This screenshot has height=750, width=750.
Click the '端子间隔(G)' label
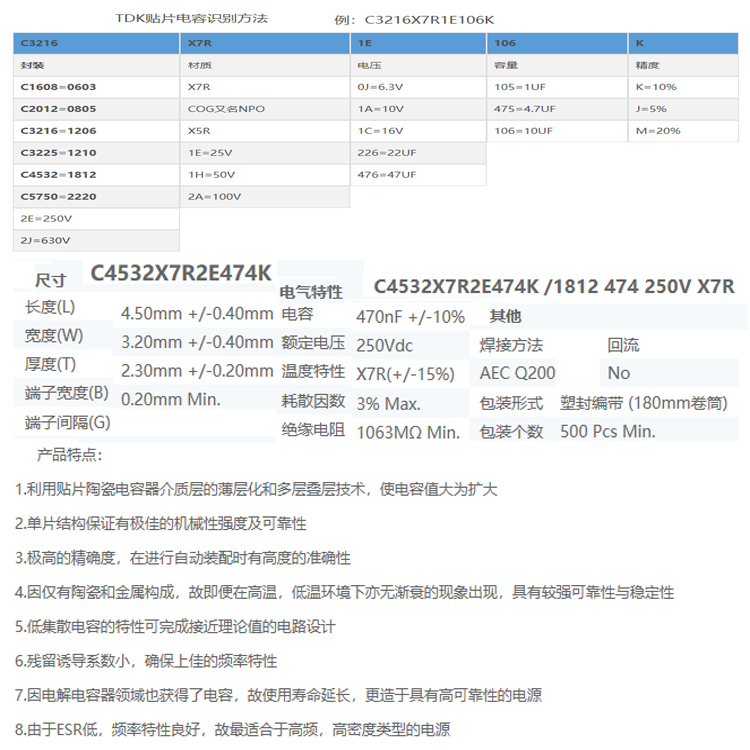67,422
